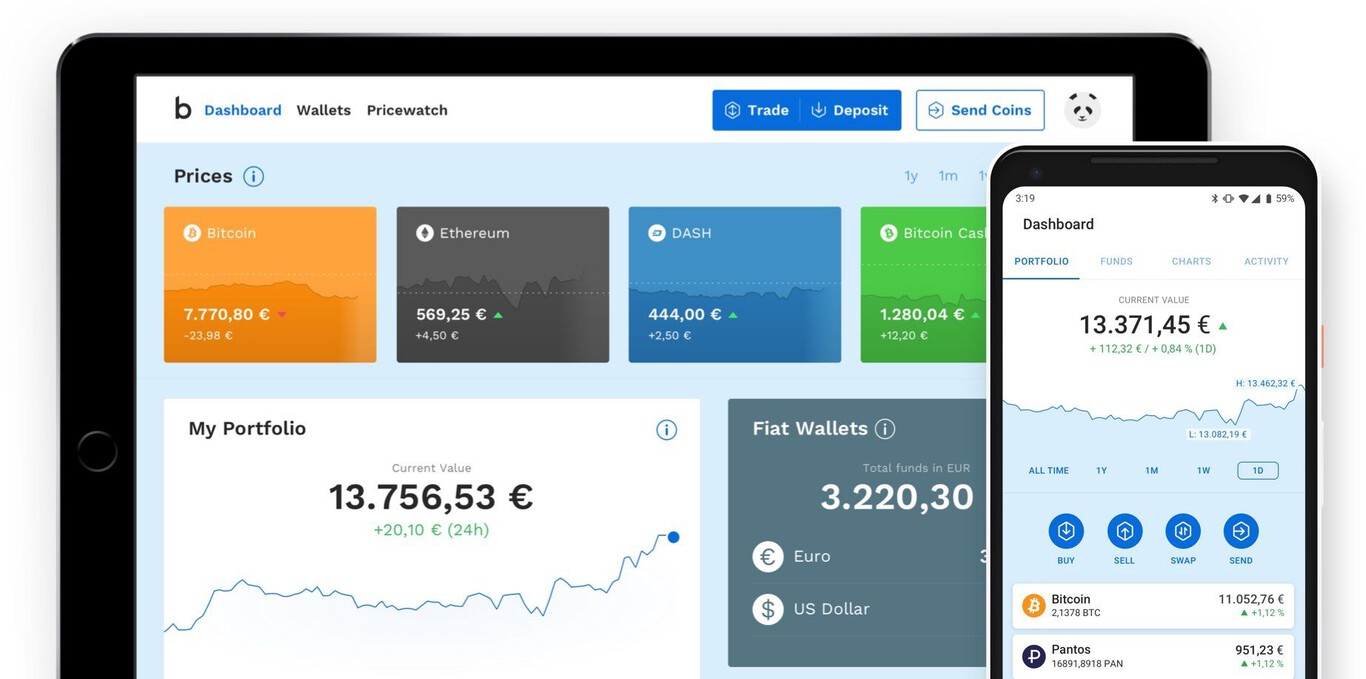
Task: Click the portfolio chart endpoint marker
Action: pyautogui.click(x=673, y=537)
